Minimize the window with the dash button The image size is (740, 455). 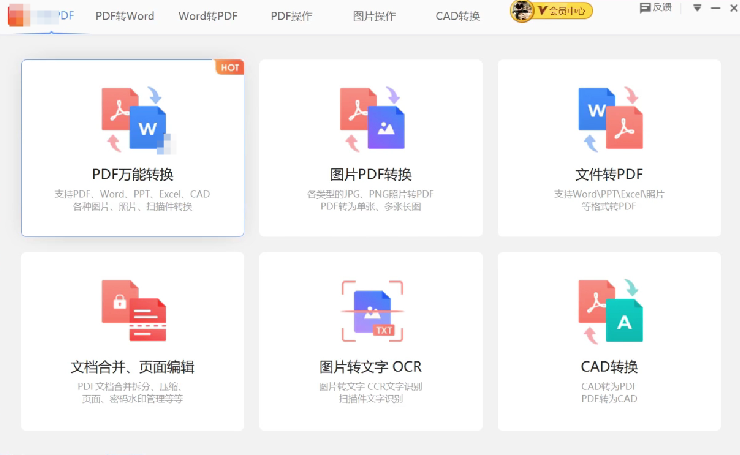click(715, 8)
